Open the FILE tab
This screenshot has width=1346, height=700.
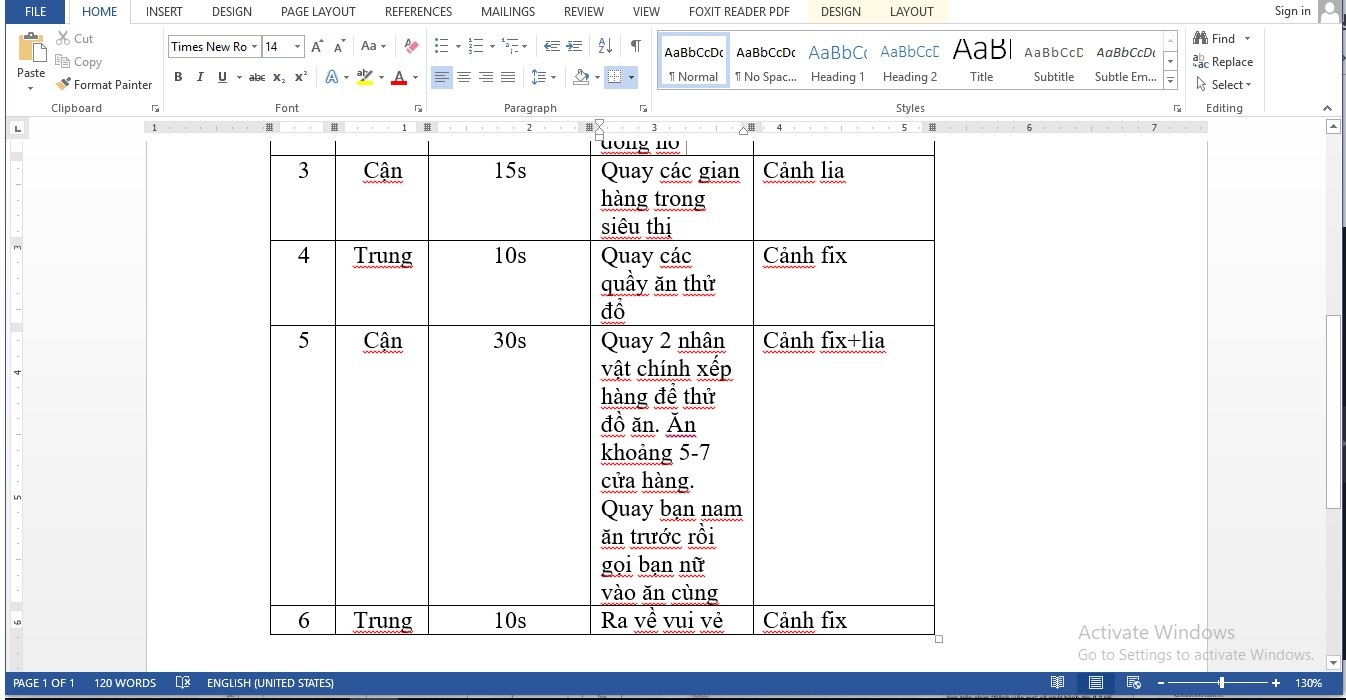tap(35, 12)
